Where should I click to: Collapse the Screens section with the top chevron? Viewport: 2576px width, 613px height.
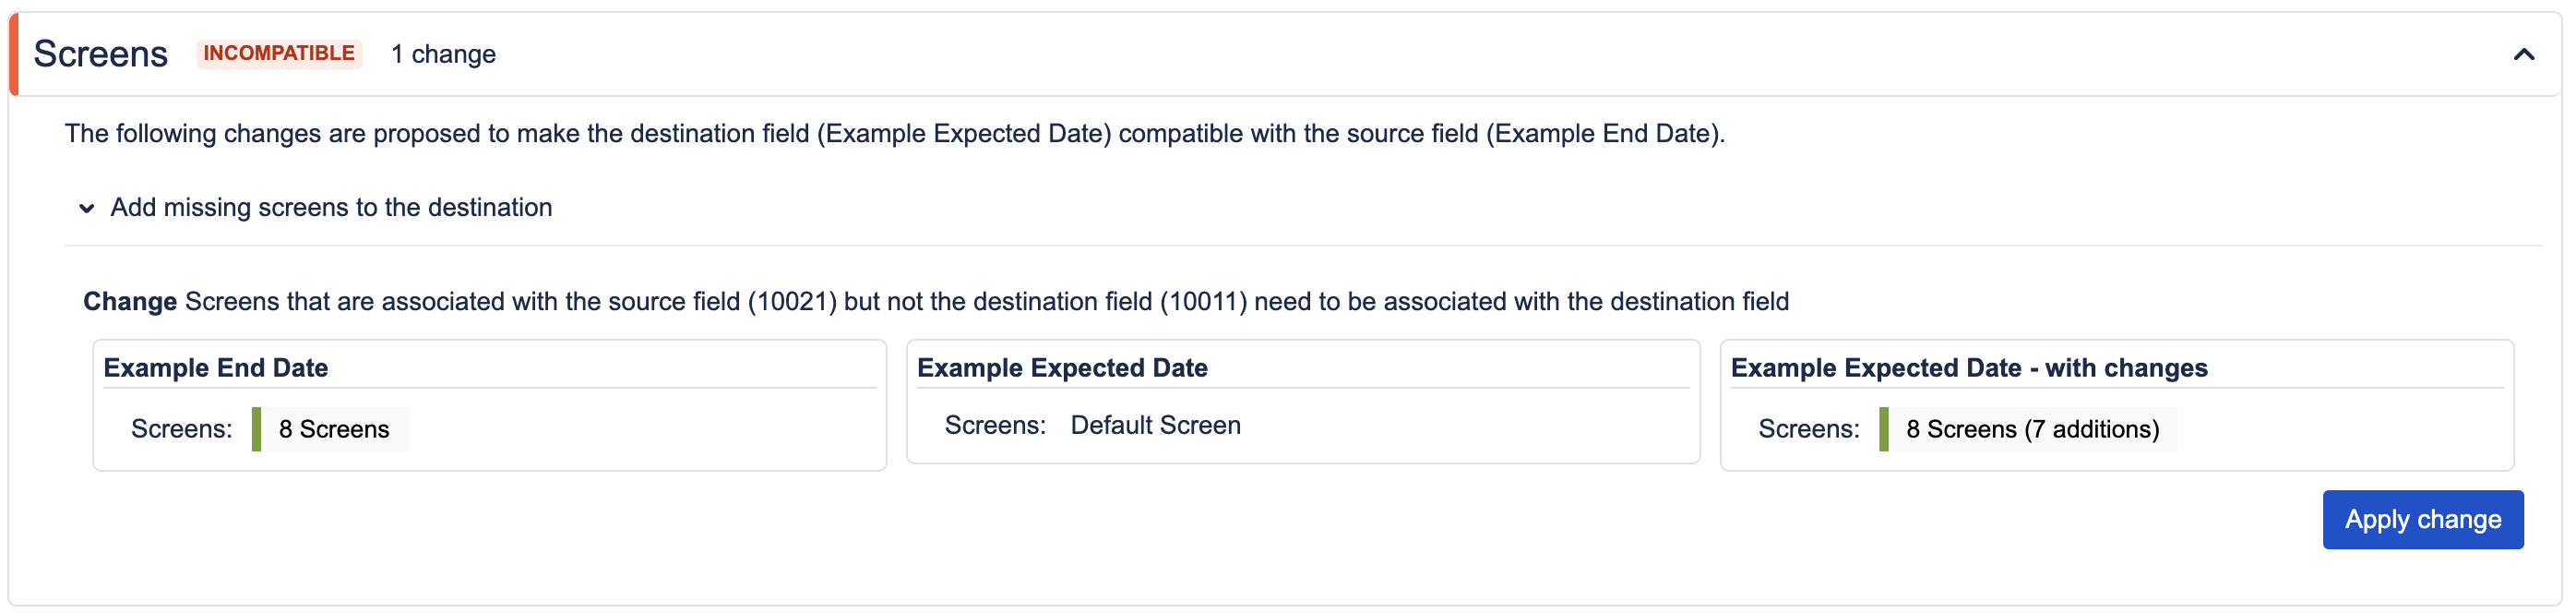pos(2523,54)
